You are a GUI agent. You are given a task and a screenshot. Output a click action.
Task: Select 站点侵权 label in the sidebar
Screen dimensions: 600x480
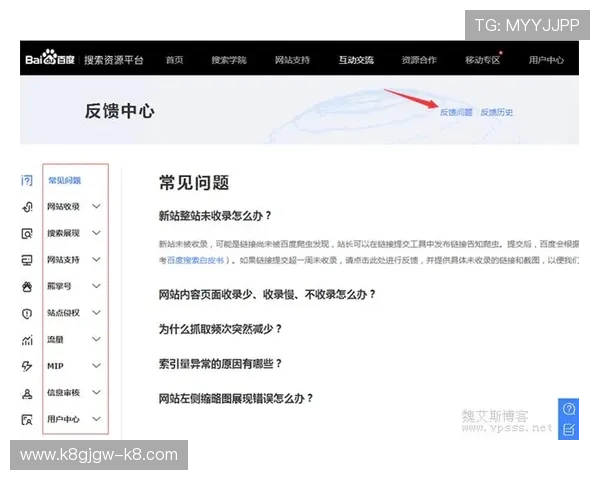pos(63,313)
